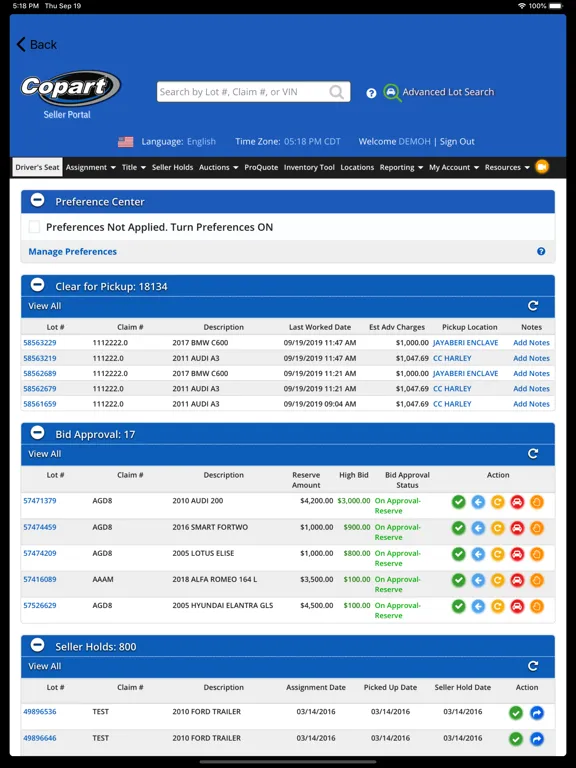Click the time zone 05:18 PM CDT link

[312, 142]
